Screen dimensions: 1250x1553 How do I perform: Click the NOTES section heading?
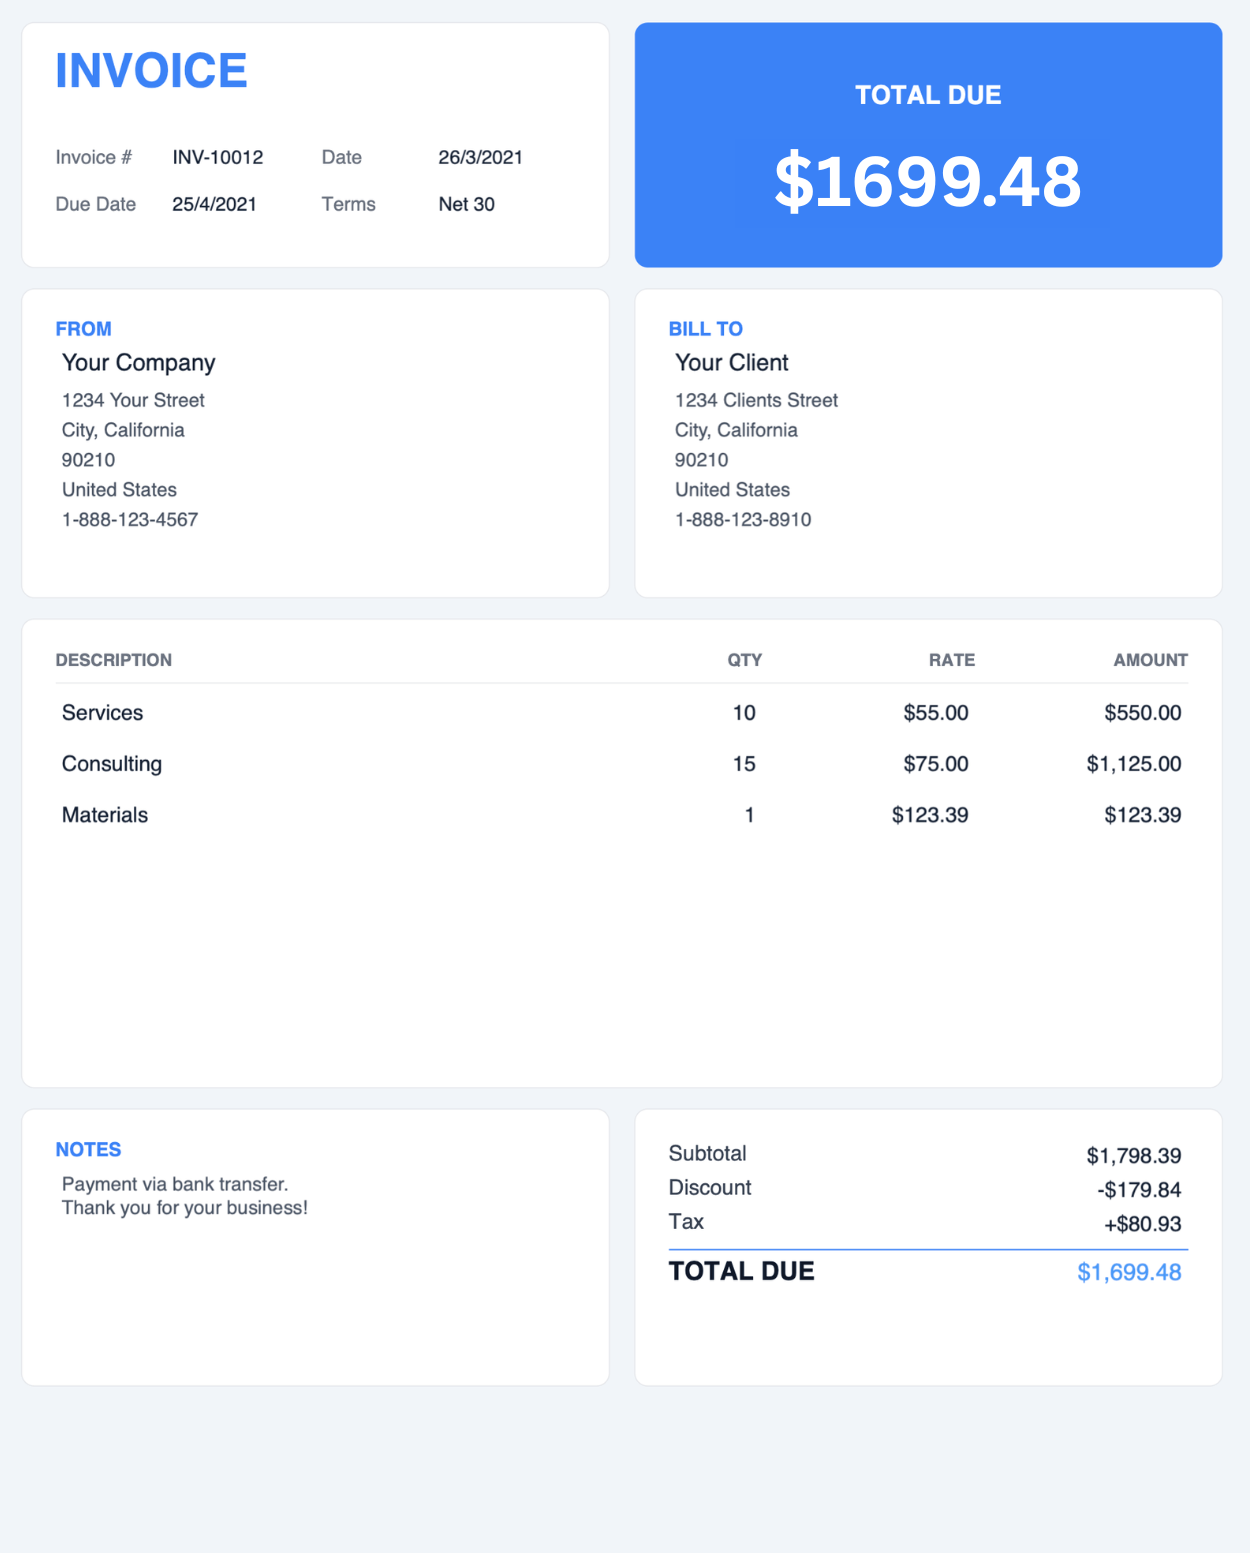(88, 1150)
